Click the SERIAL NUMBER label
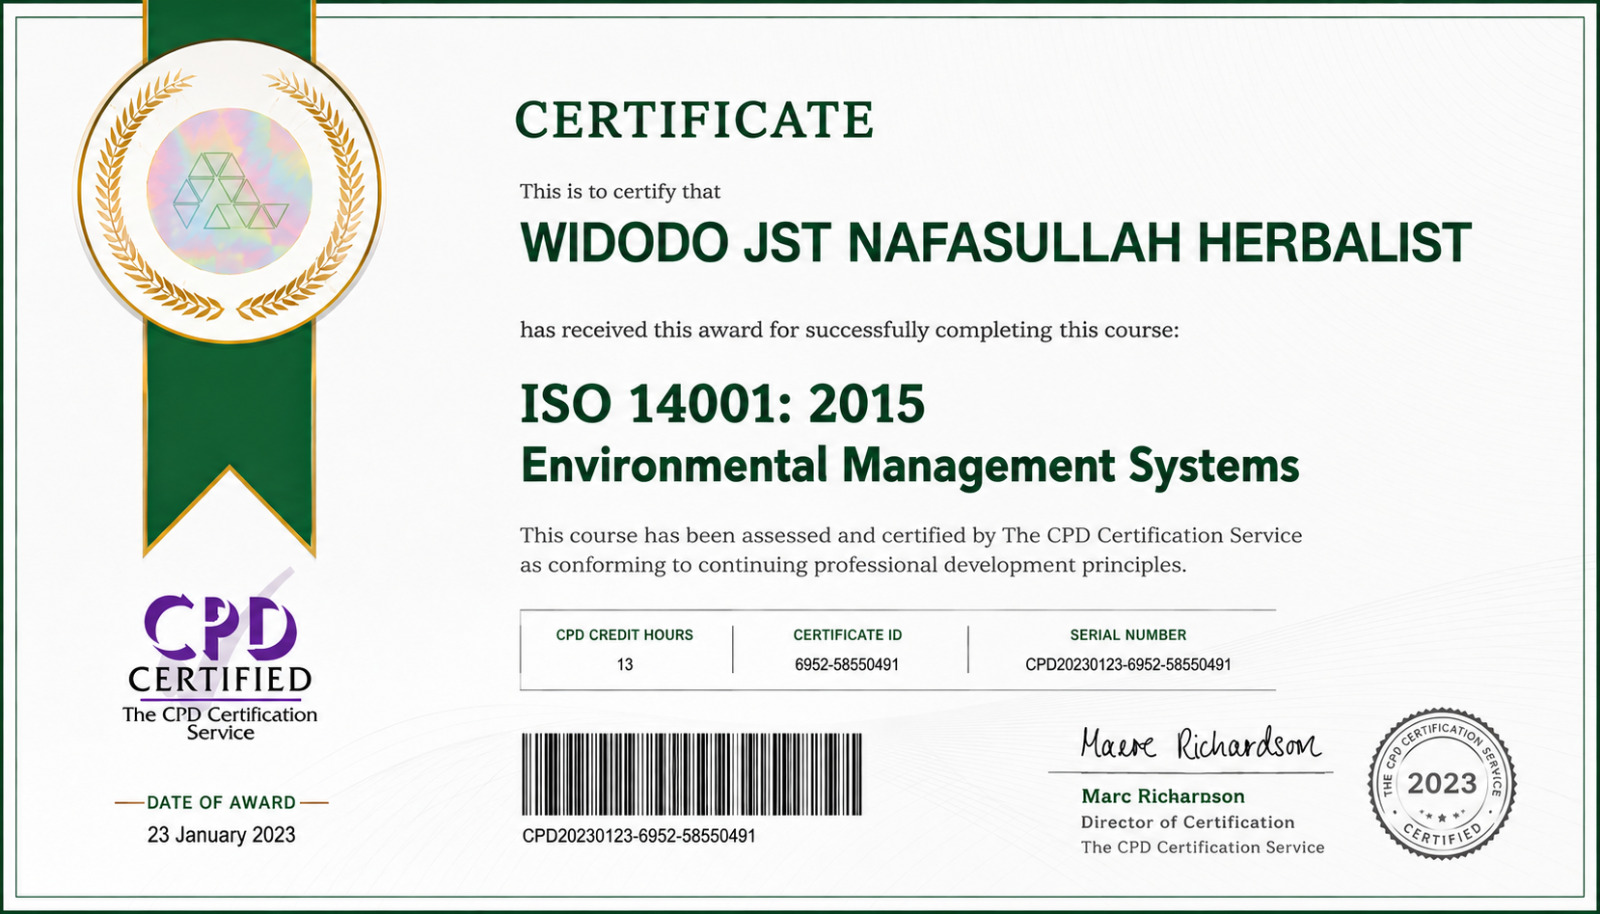 (1128, 635)
